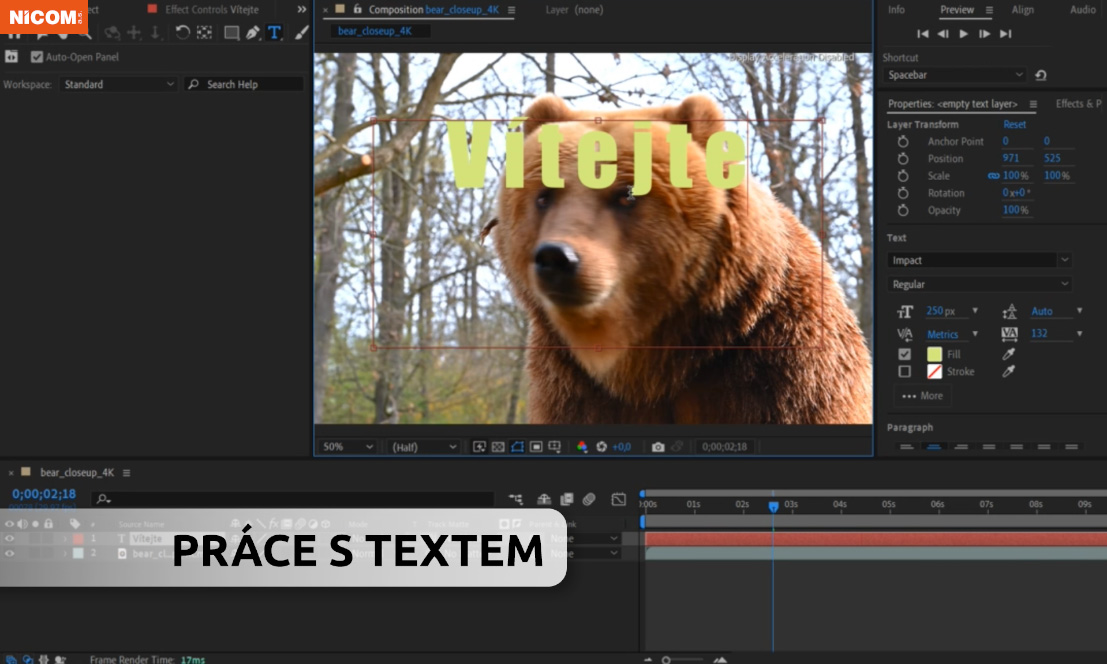Viewport: 1107px width, 664px height.
Task: Play the preview
Action: (x=964, y=34)
